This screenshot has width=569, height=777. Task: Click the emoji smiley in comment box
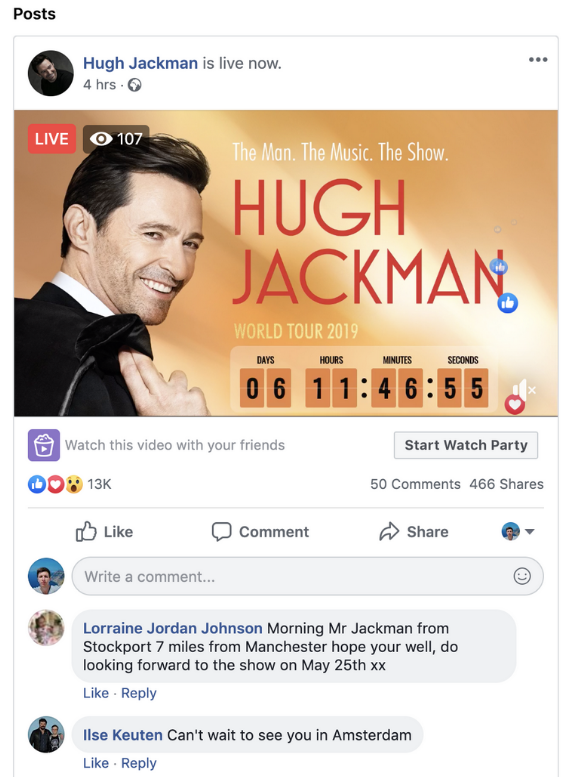click(x=522, y=576)
